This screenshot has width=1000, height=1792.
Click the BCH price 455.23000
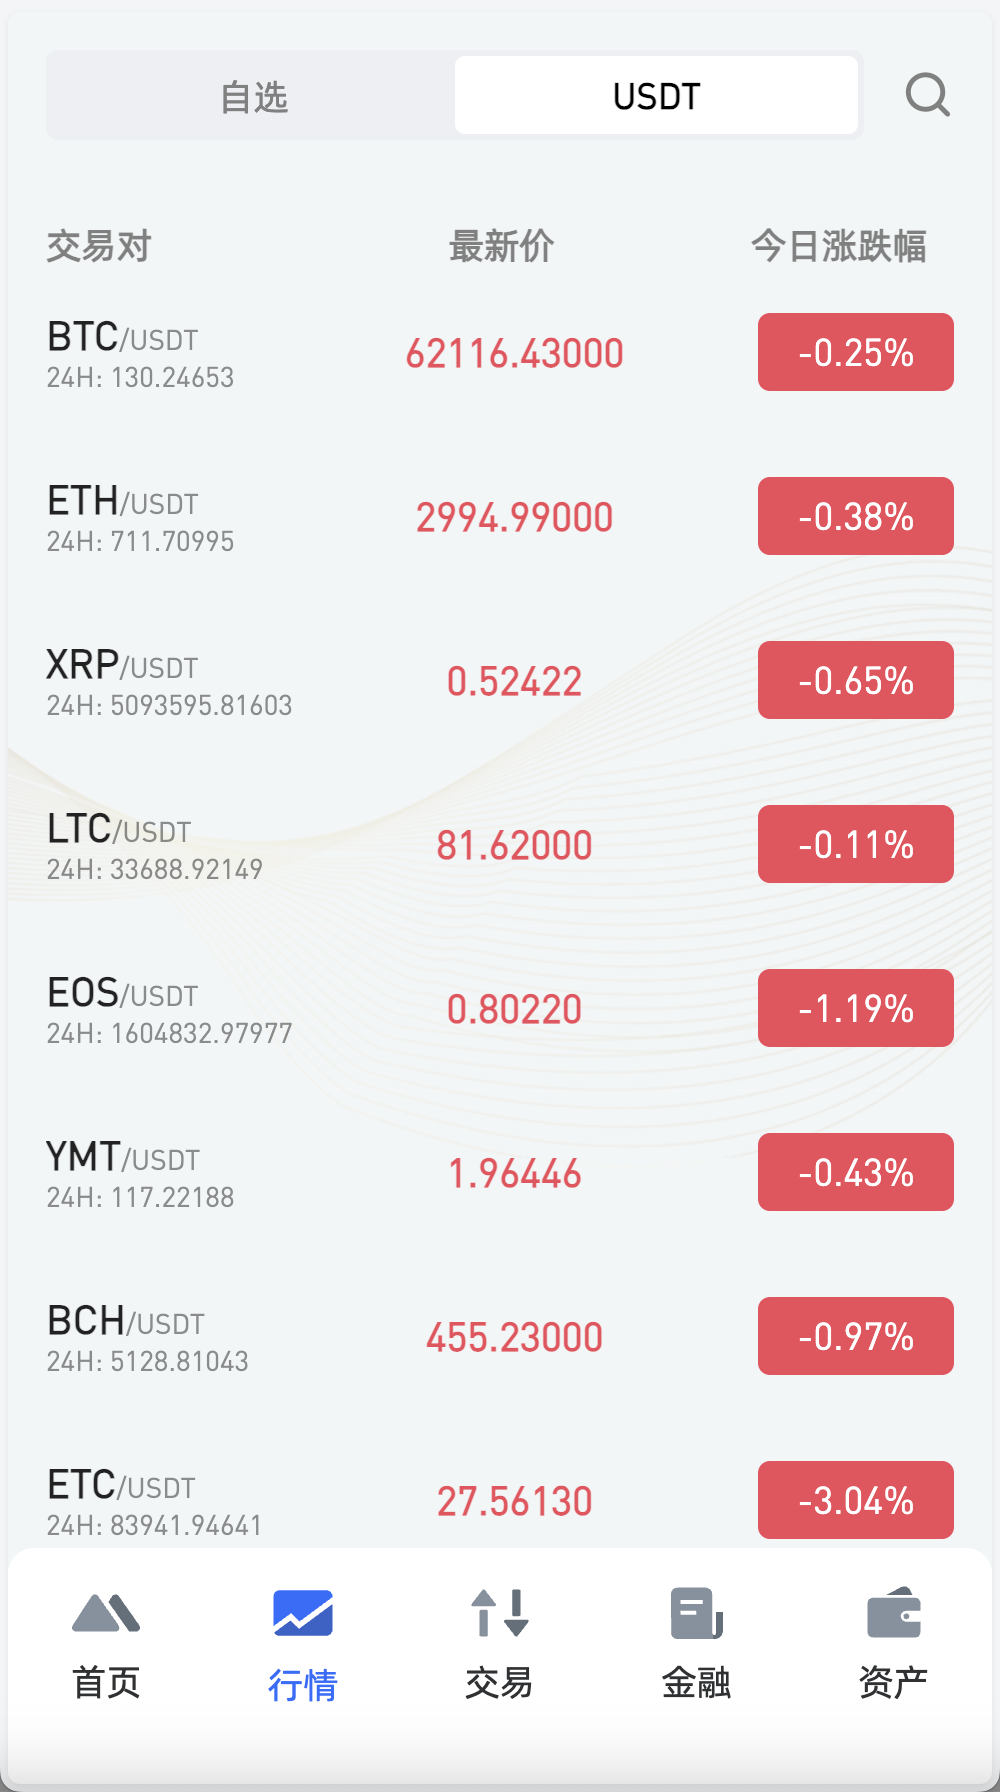(x=514, y=1337)
